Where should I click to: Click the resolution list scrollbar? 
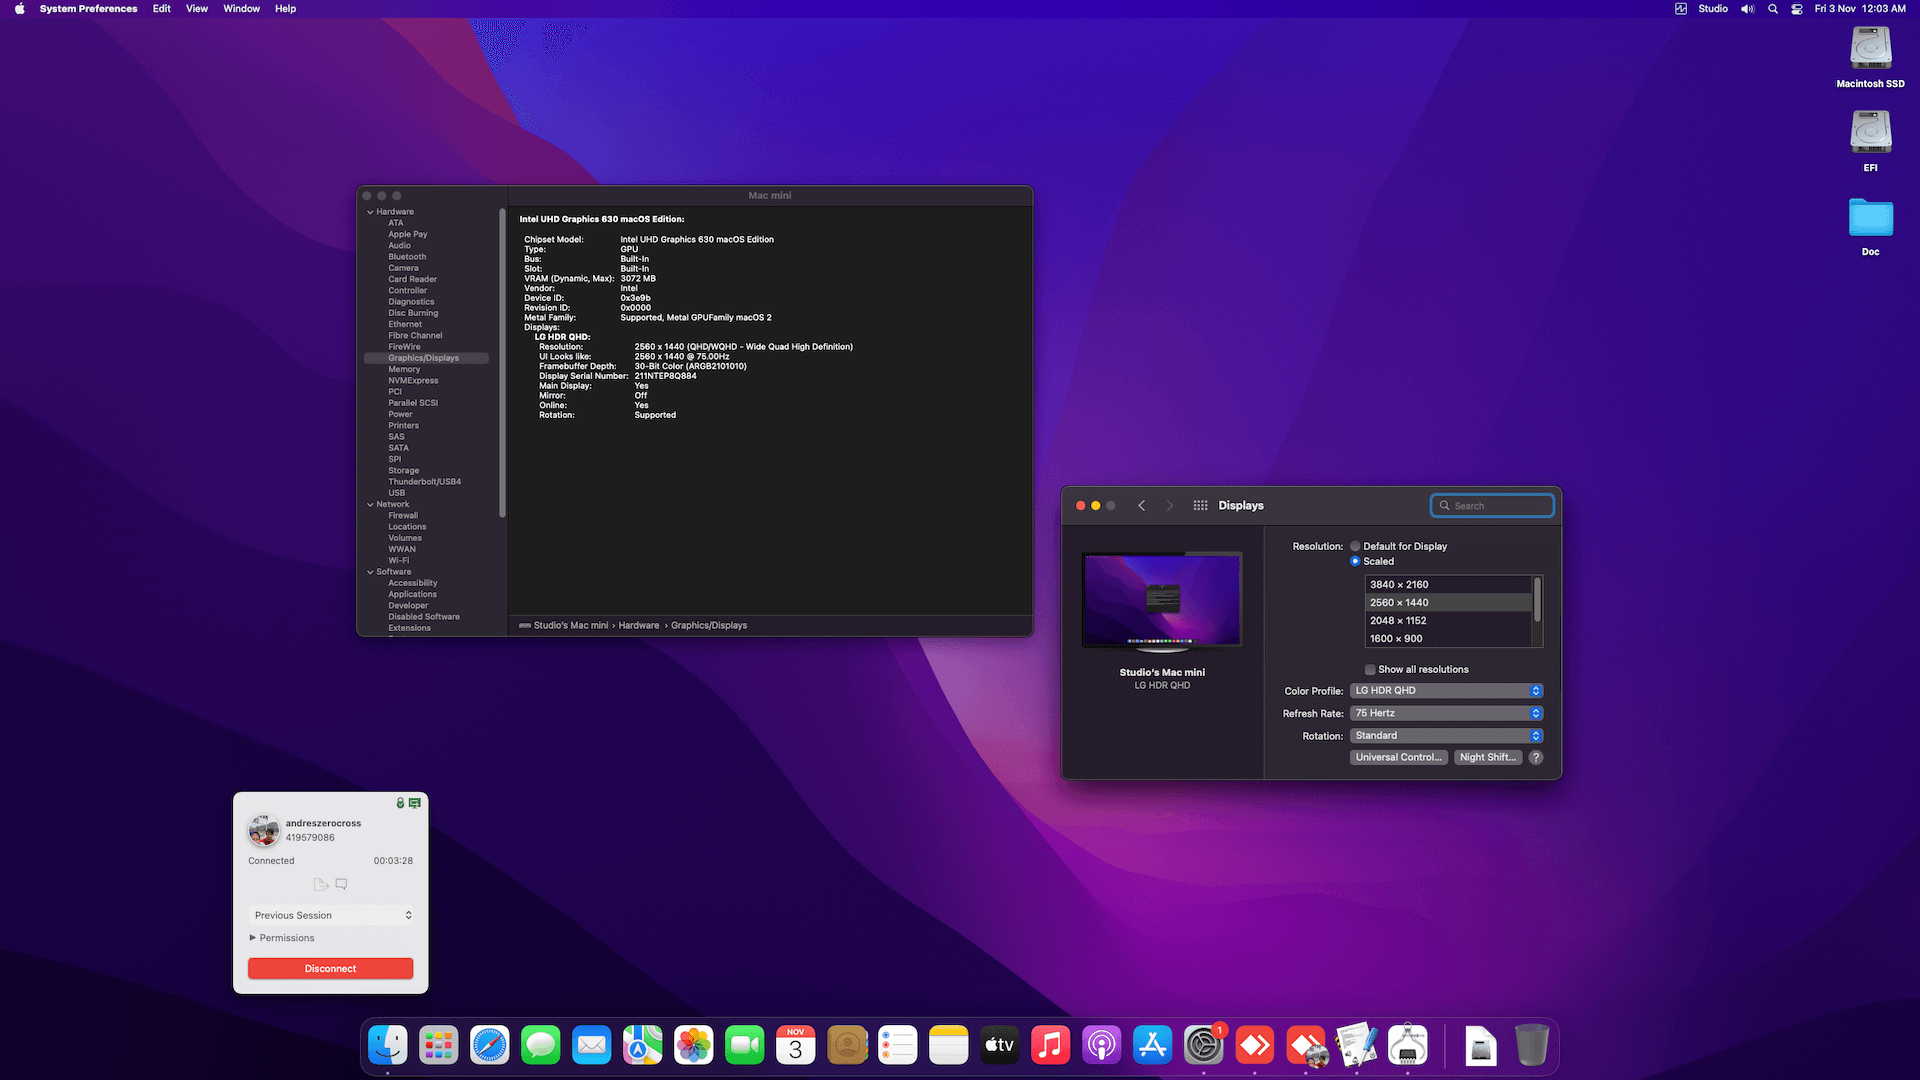tap(1537, 600)
